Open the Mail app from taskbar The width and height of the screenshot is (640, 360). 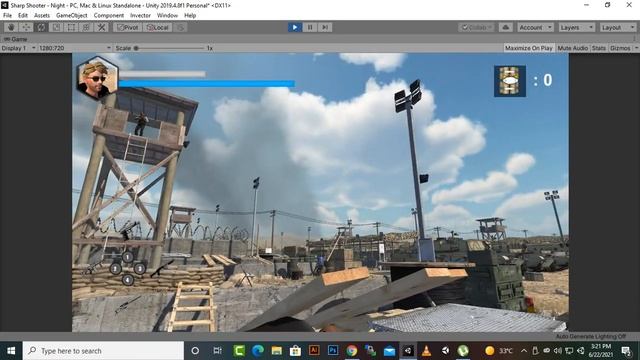pyautogui.click(x=389, y=351)
